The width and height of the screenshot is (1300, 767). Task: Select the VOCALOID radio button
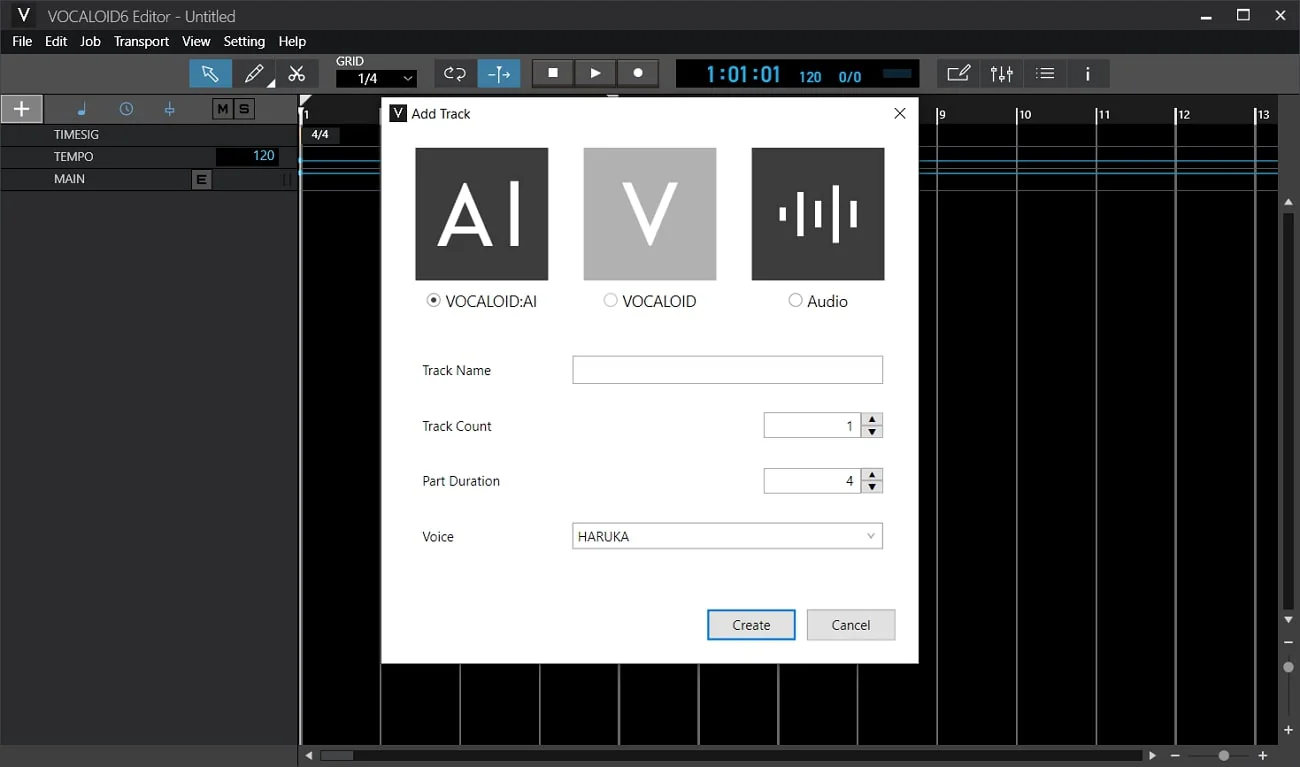pyautogui.click(x=610, y=300)
